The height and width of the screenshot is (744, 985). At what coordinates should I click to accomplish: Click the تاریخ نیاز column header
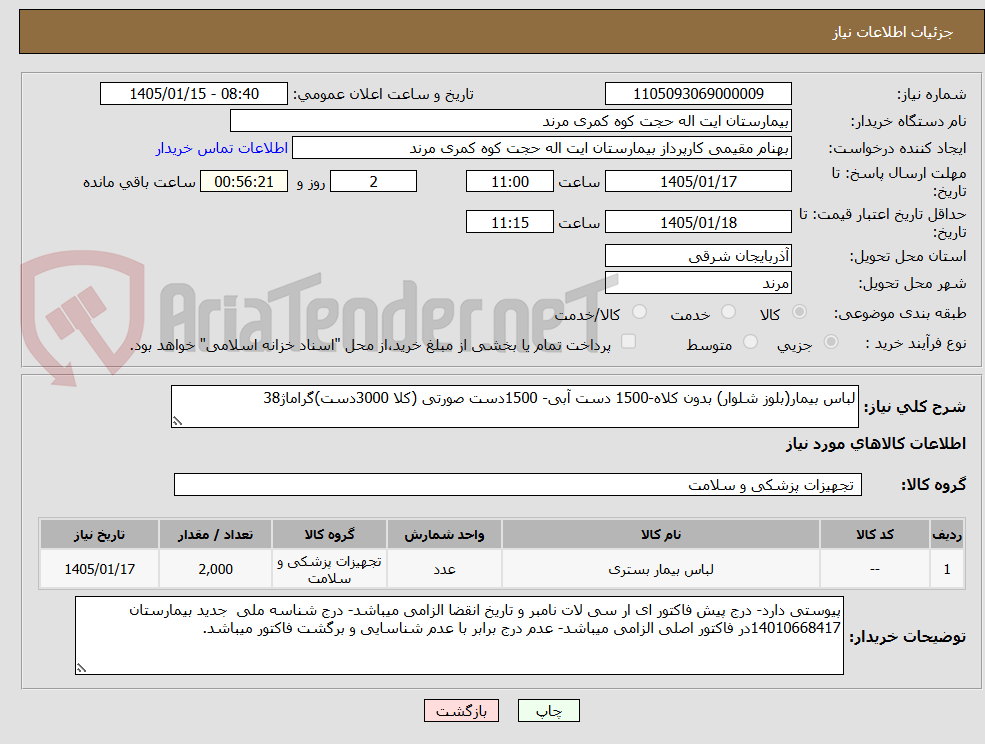pyautogui.click(x=99, y=534)
